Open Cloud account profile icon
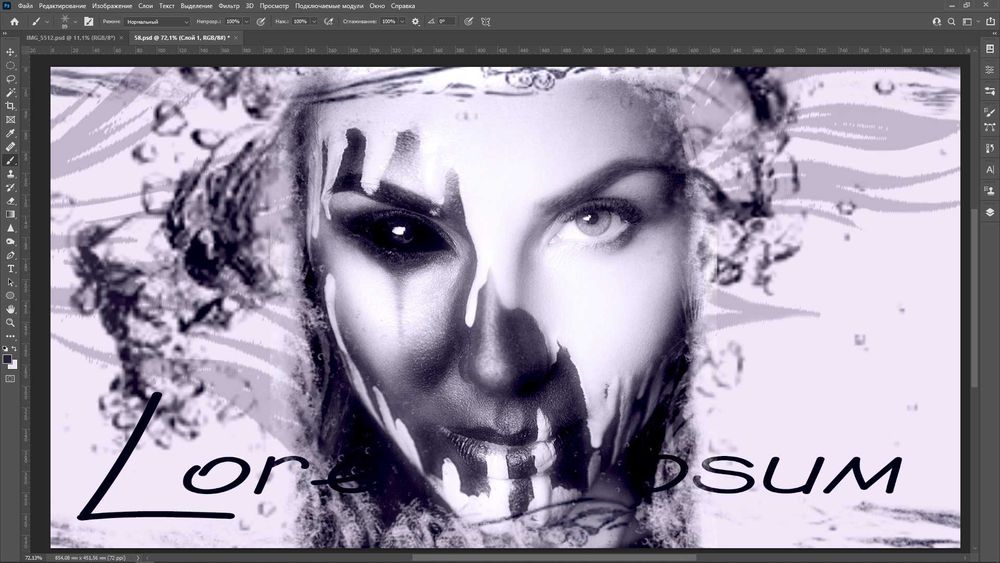Image resolution: width=1000 pixels, height=563 pixels. tap(936, 22)
